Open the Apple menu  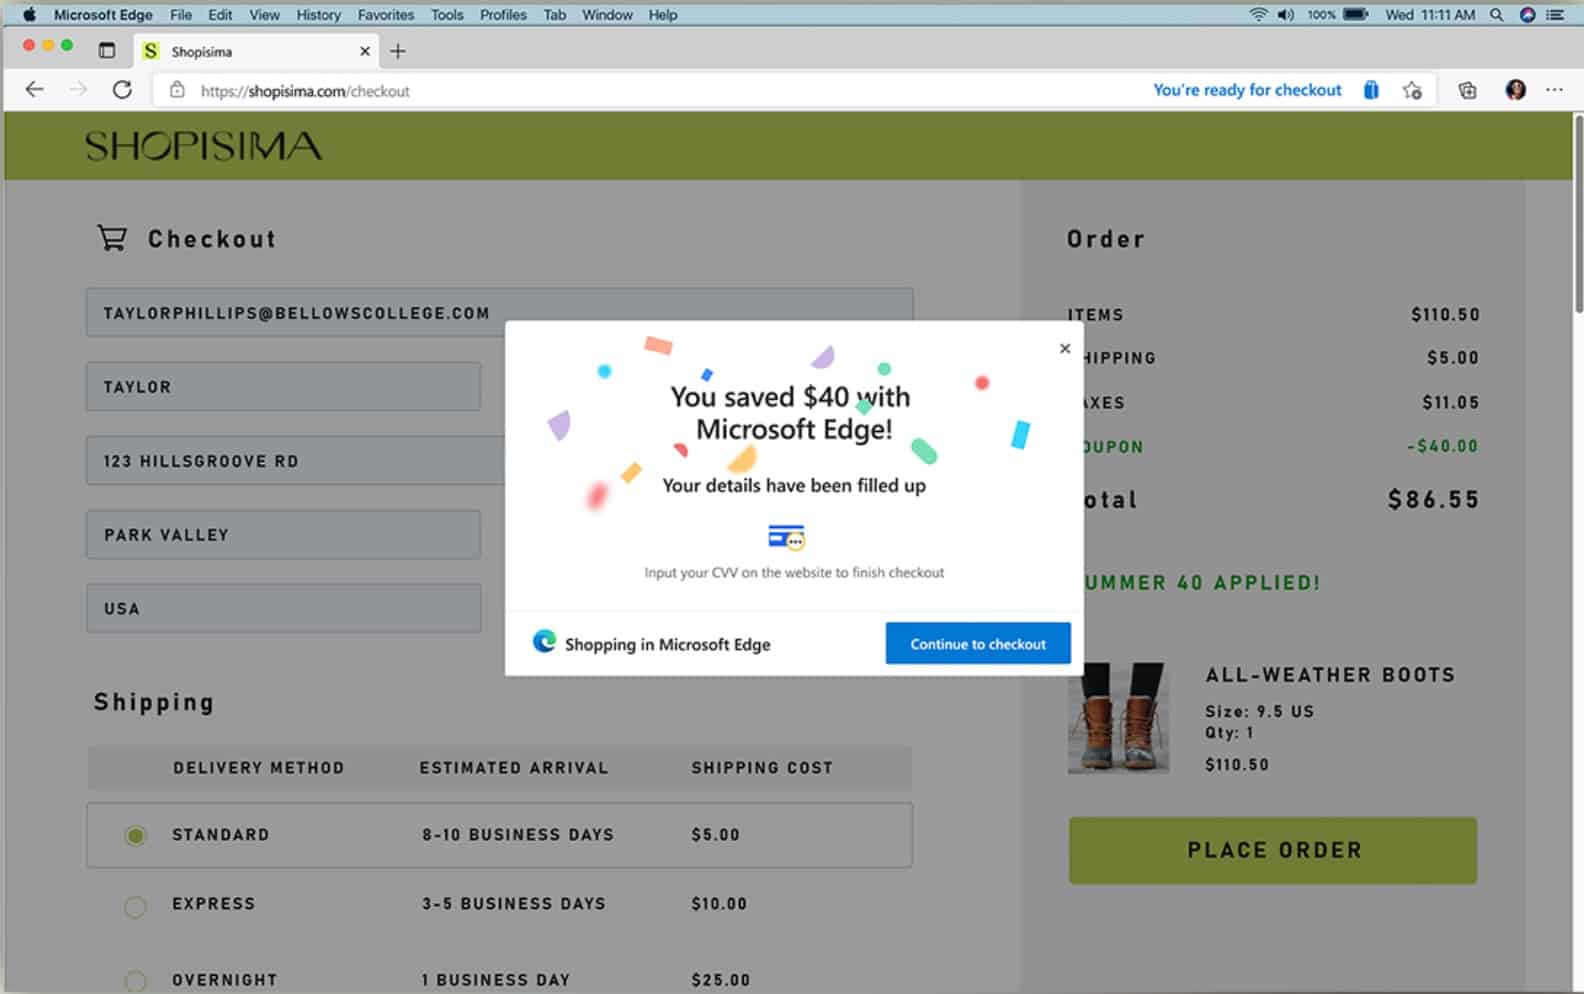29,15
